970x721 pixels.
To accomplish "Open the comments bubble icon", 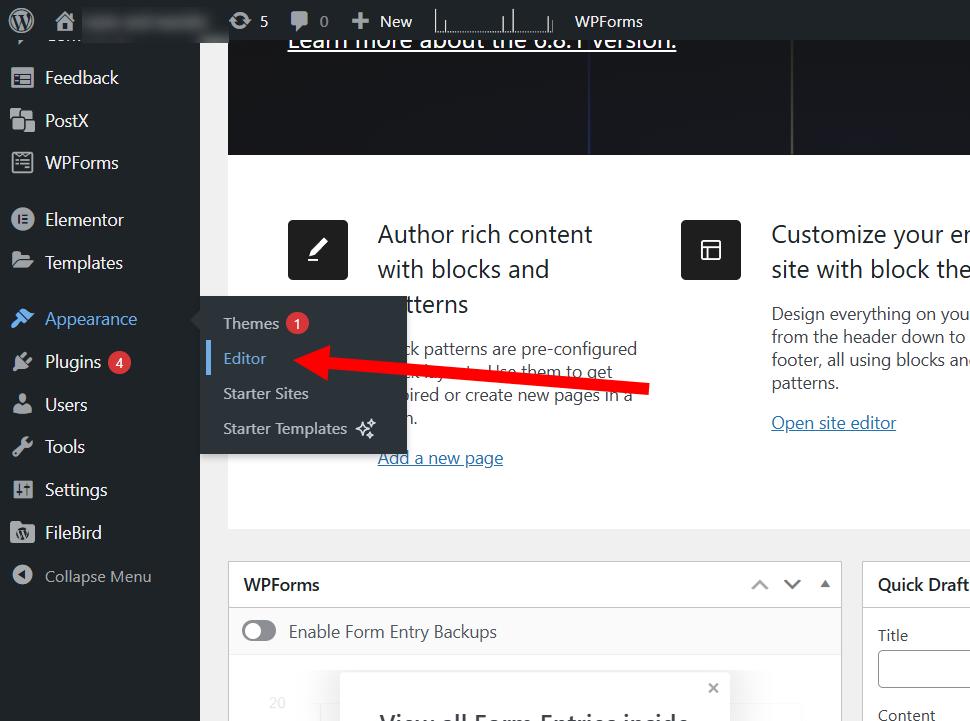I will click(299, 21).
